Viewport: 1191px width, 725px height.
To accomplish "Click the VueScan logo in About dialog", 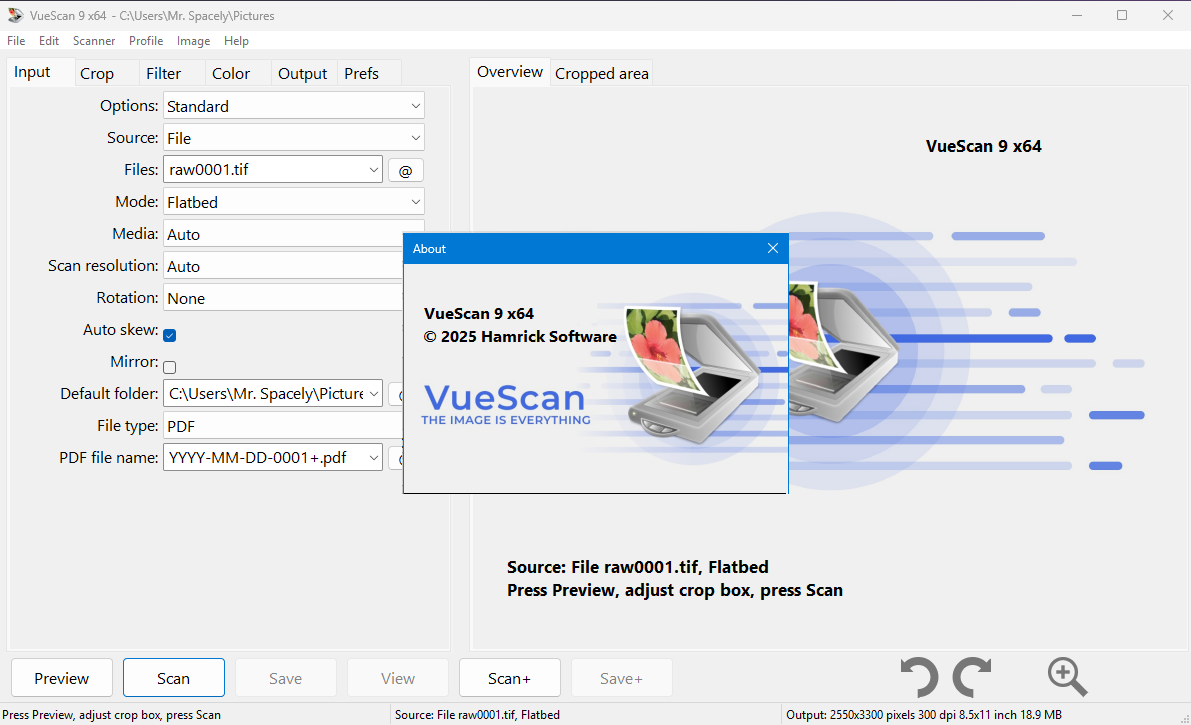I will coord(505,404).
